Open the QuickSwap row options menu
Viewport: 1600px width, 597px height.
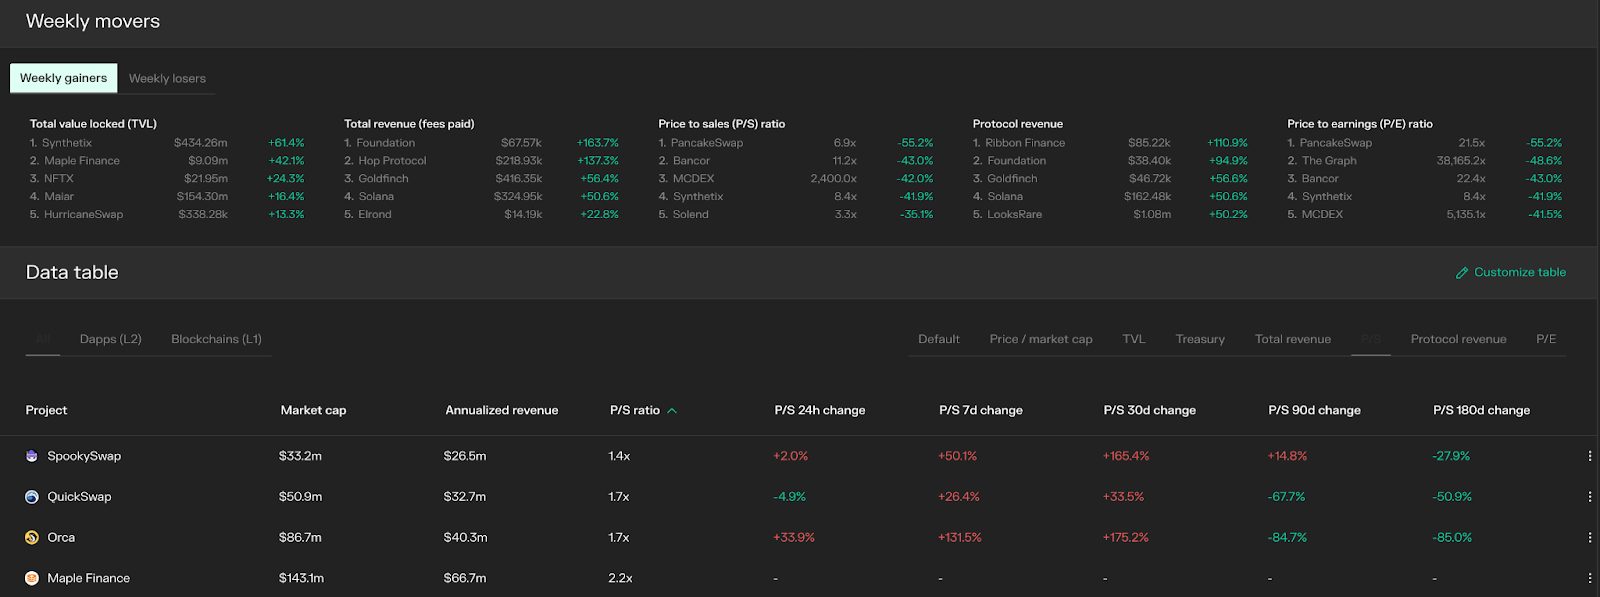[x=1589, y=497]
